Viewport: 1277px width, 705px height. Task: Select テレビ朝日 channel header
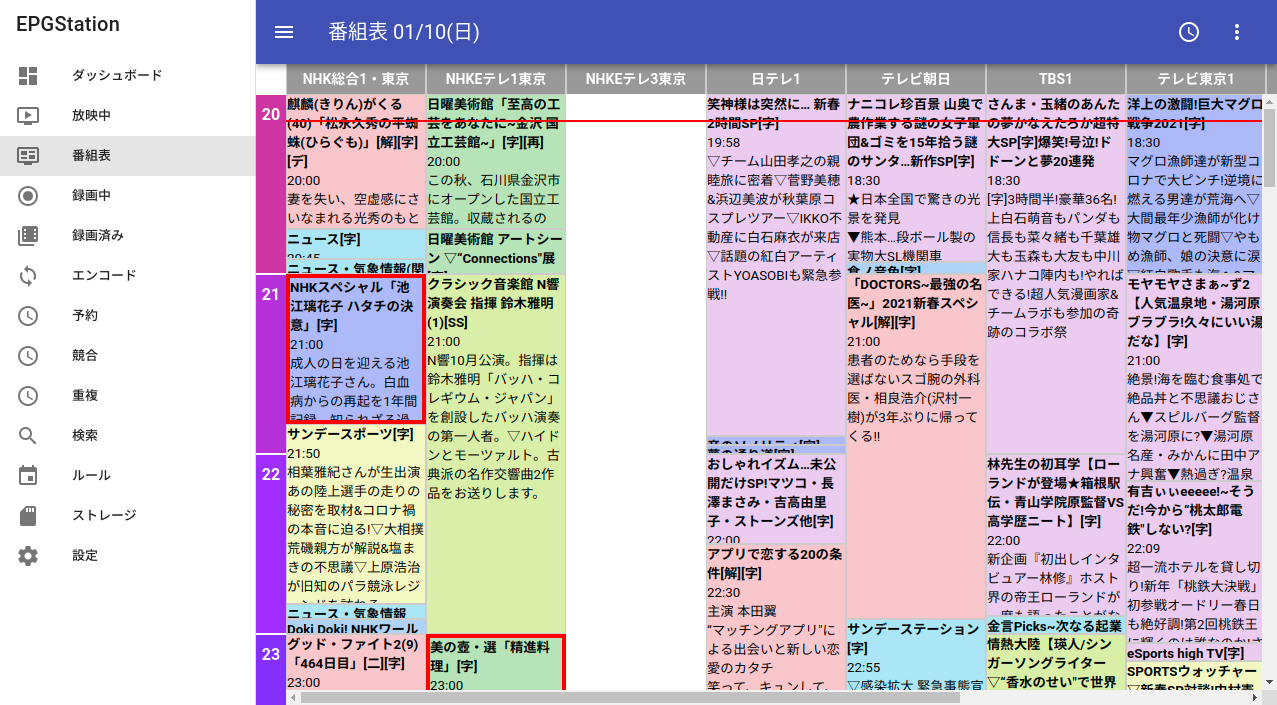(916, 79)
